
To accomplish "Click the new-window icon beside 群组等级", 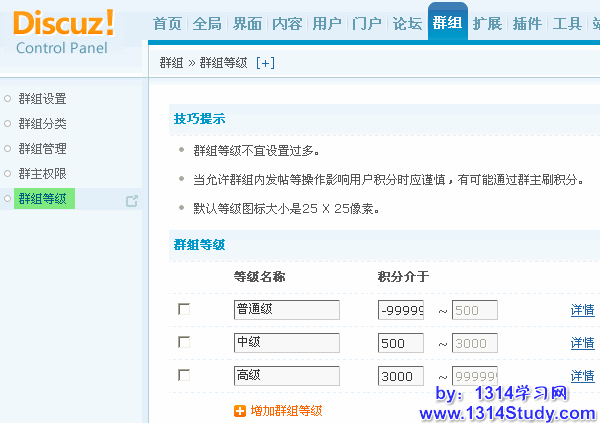I will 131,200.
